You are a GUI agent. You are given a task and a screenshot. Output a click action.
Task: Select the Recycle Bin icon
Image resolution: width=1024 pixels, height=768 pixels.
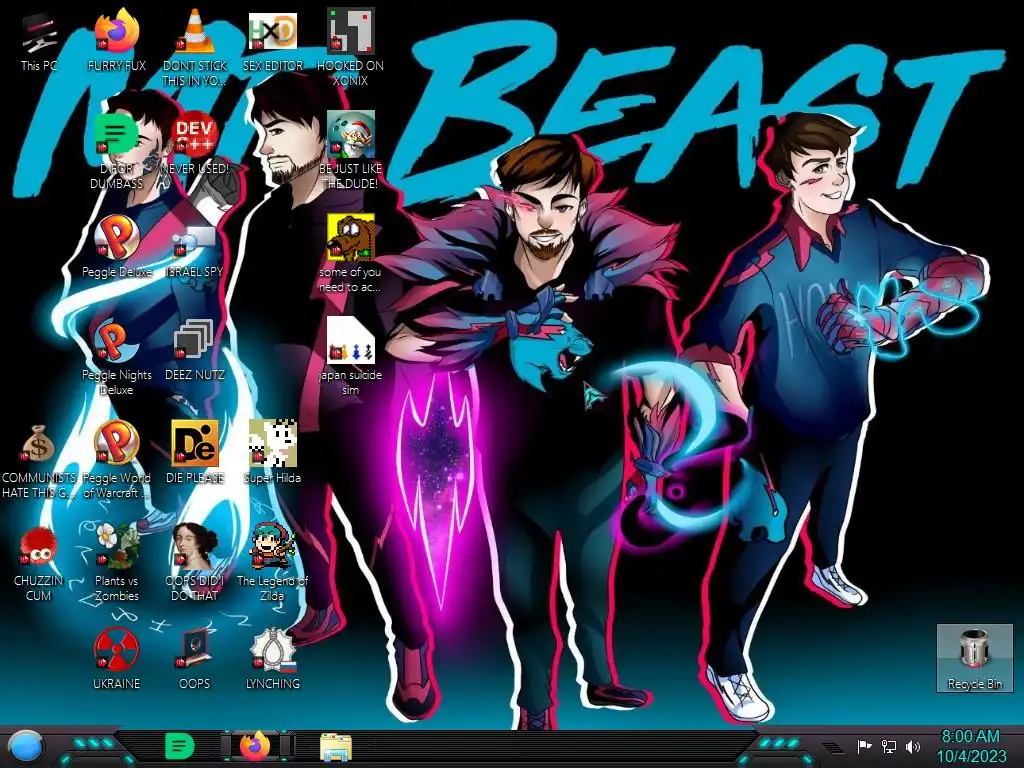coord(974,658)
